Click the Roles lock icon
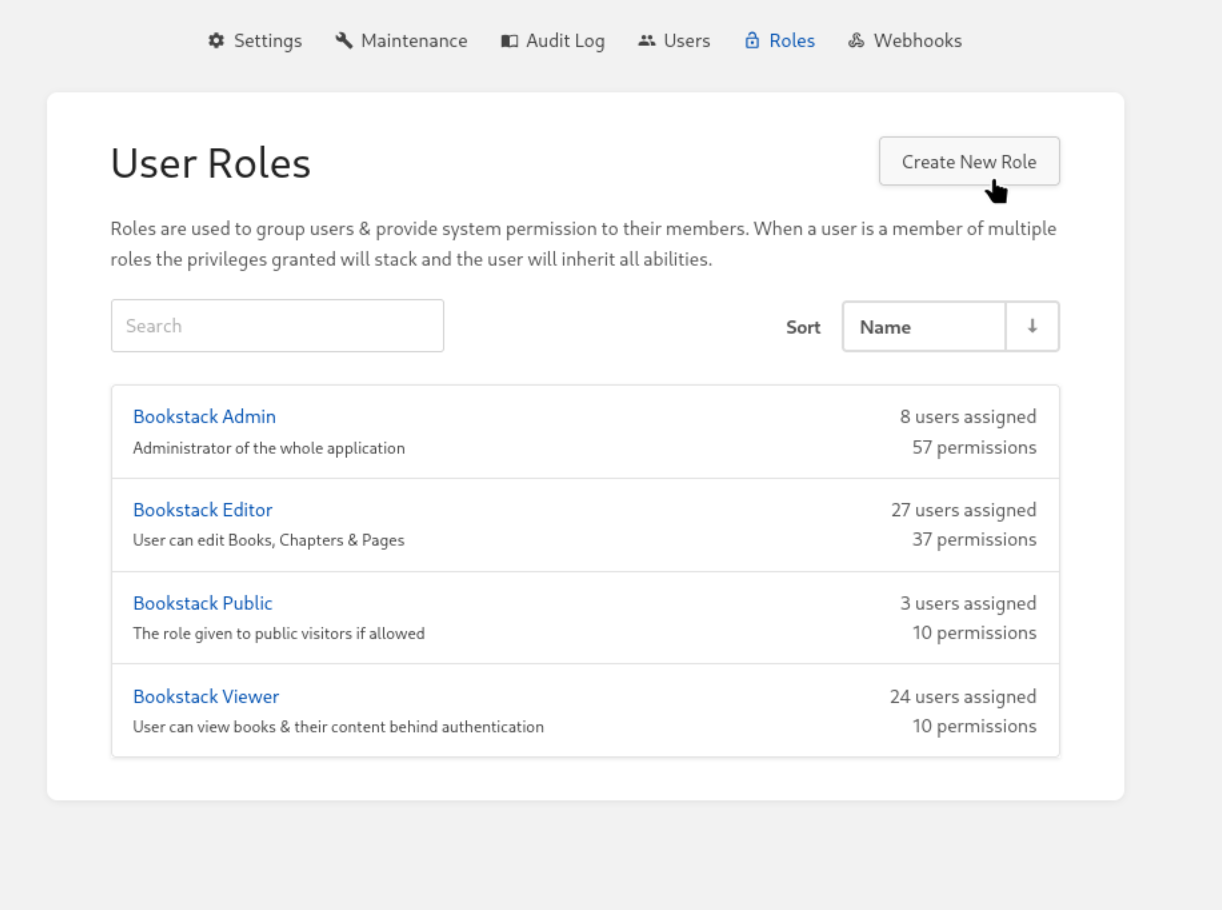This screenshot has height=910, width=1222. coord(752,41)
